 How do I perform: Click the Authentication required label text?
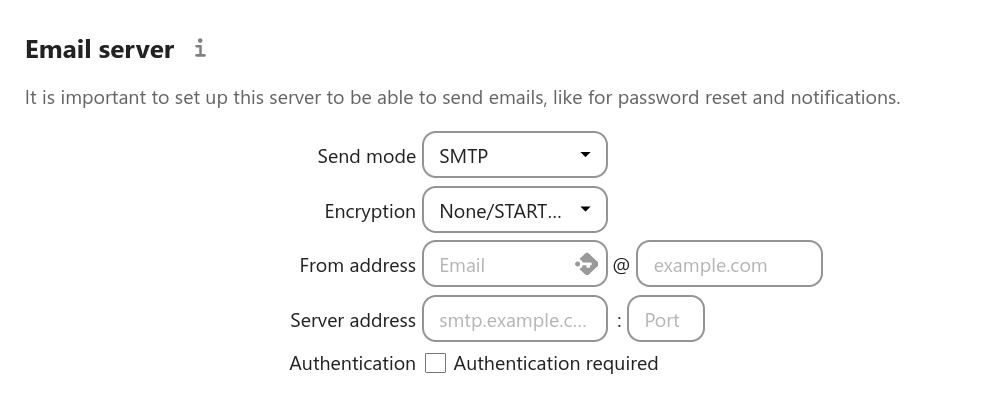pos(555,363)
